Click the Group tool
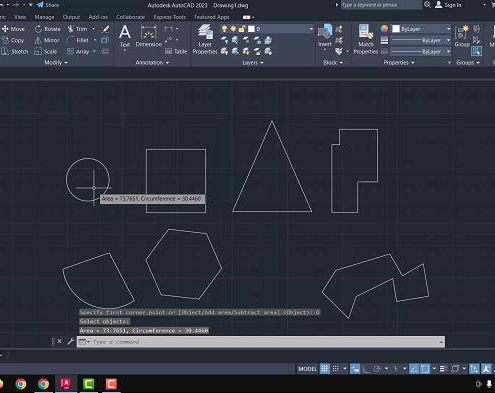495x393 pixels. coord(462,36)
